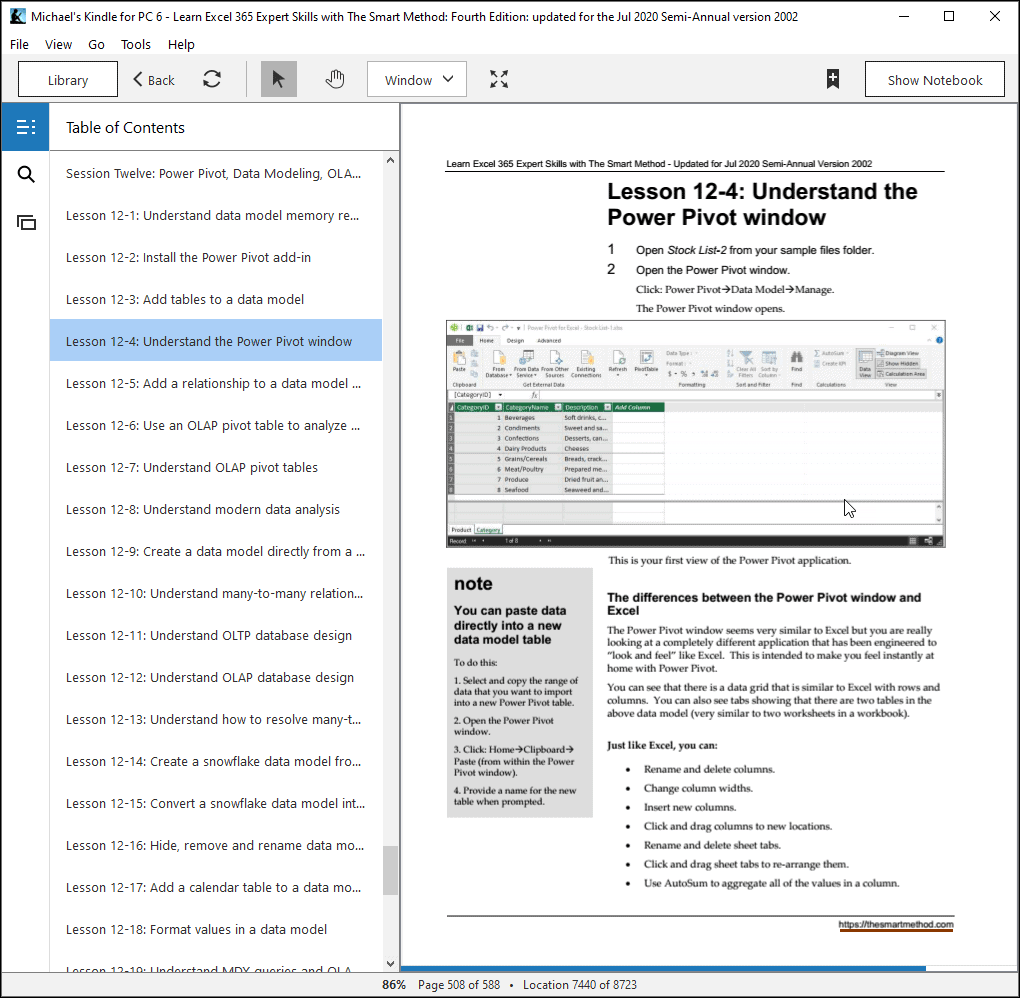Click 'Open the Power Pivot window.' step text

(x=712, y=270)
